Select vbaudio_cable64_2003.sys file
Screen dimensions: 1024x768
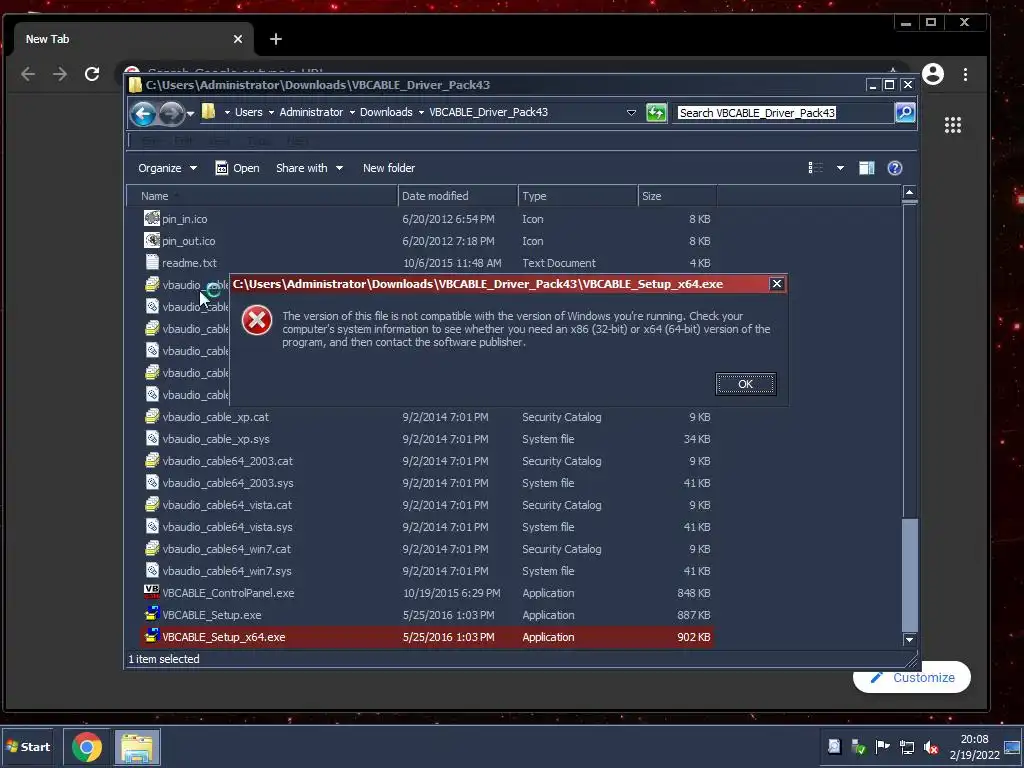click(427, 483)
